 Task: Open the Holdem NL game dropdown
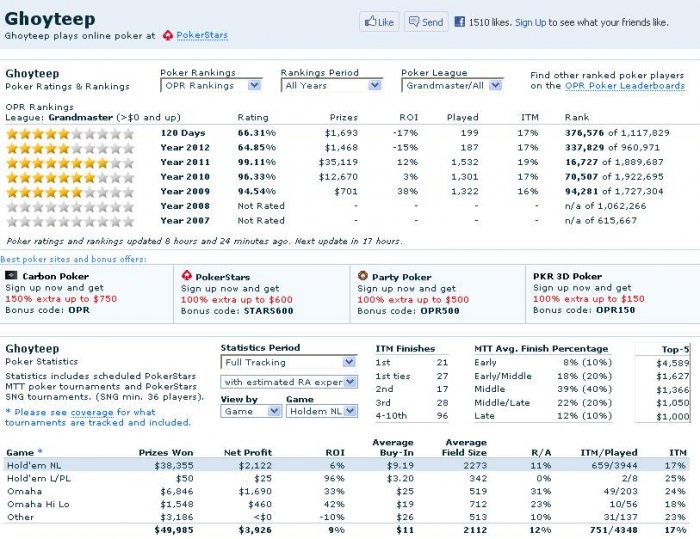(x=322, y=411)
